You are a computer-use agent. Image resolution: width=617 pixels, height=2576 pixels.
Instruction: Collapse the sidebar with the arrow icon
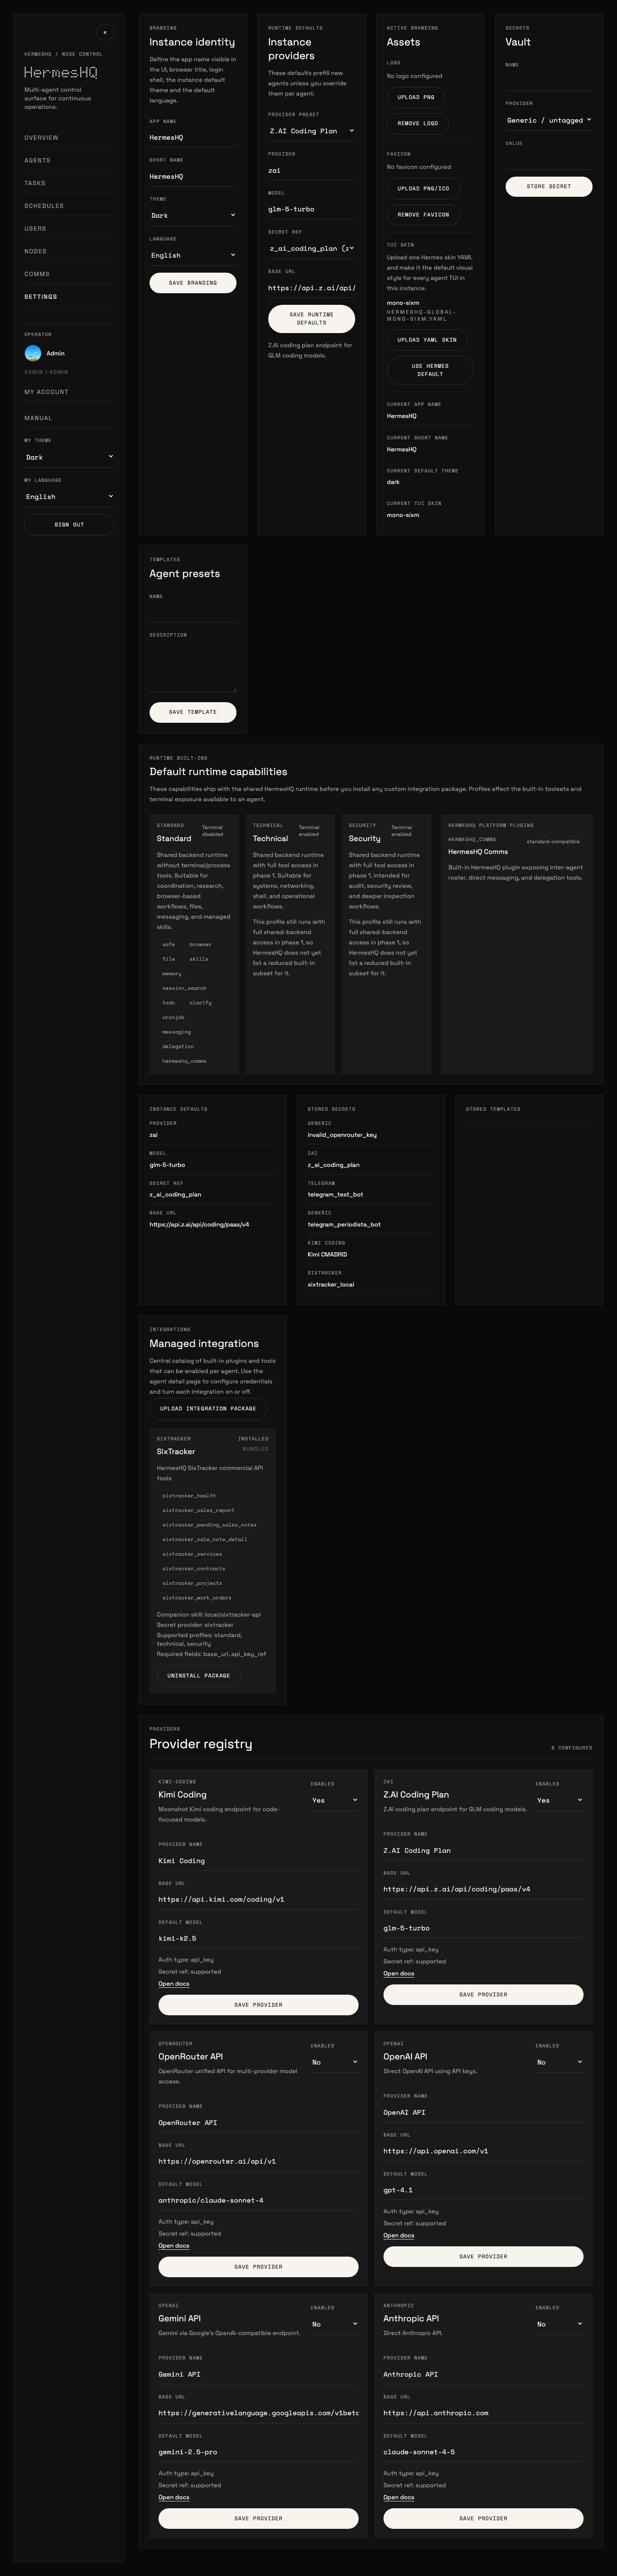(105, 32)
